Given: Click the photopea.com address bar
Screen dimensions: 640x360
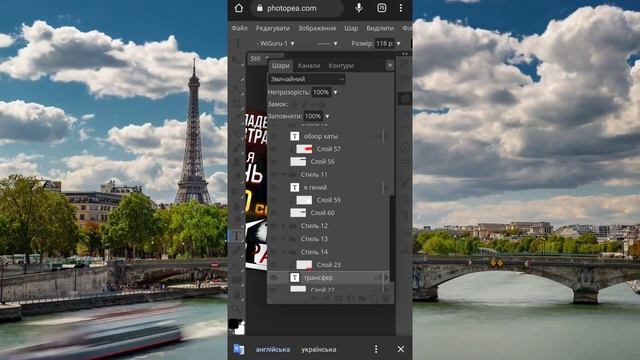Looking at the screenshot, I should (297, 8).
